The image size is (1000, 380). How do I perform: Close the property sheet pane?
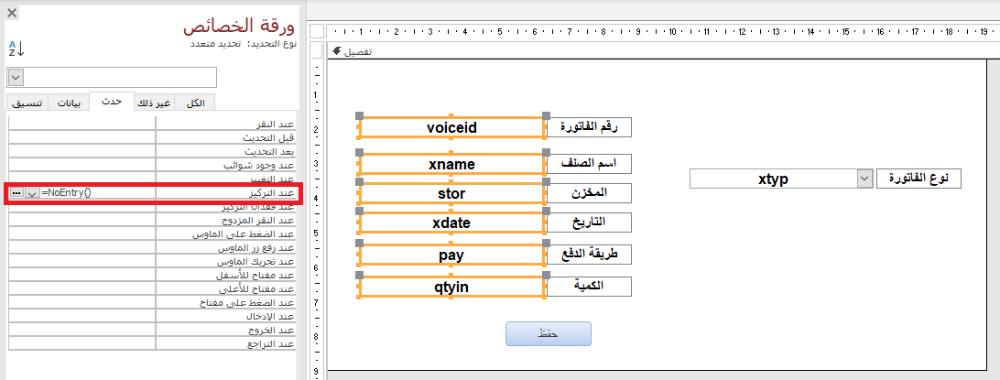point(12,12)
